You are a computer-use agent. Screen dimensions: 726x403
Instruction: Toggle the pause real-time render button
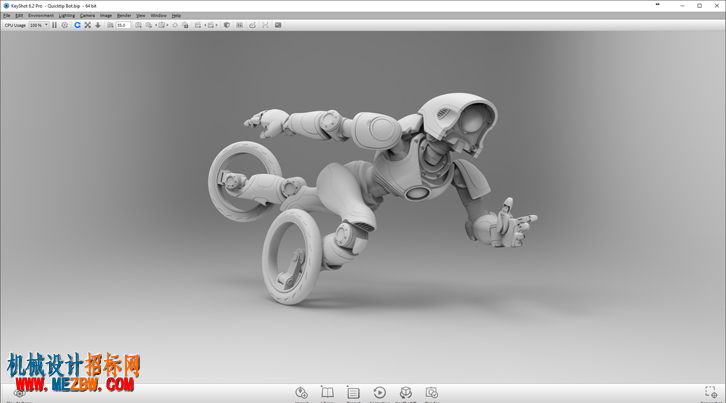click(x=54, y=25)
